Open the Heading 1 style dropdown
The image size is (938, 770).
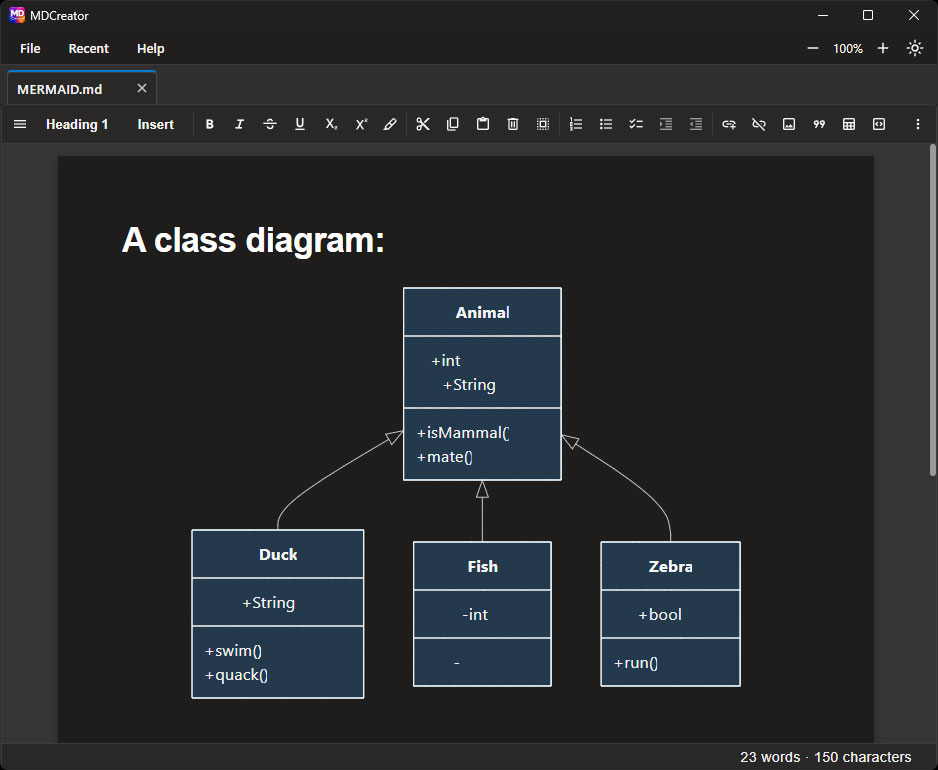[x=77, y=124]
